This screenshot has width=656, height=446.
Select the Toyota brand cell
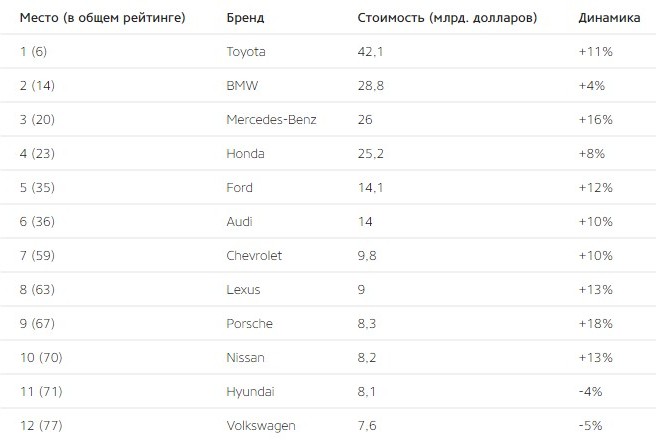coord(246,52)
